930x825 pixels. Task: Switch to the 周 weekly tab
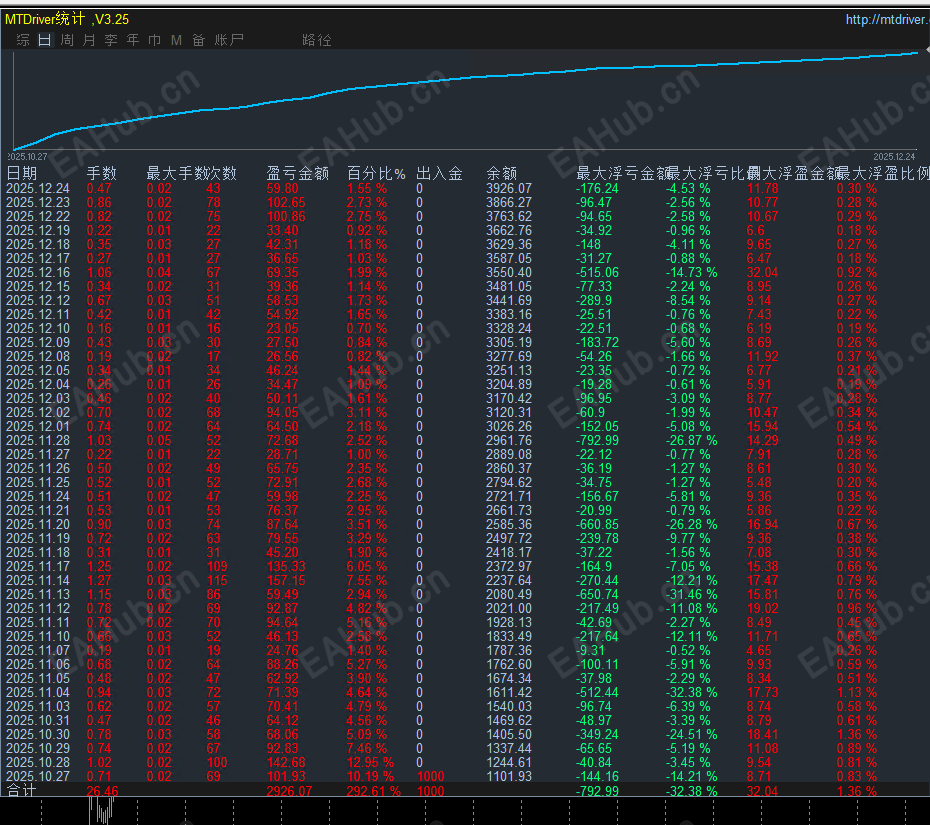coord(66,40)
